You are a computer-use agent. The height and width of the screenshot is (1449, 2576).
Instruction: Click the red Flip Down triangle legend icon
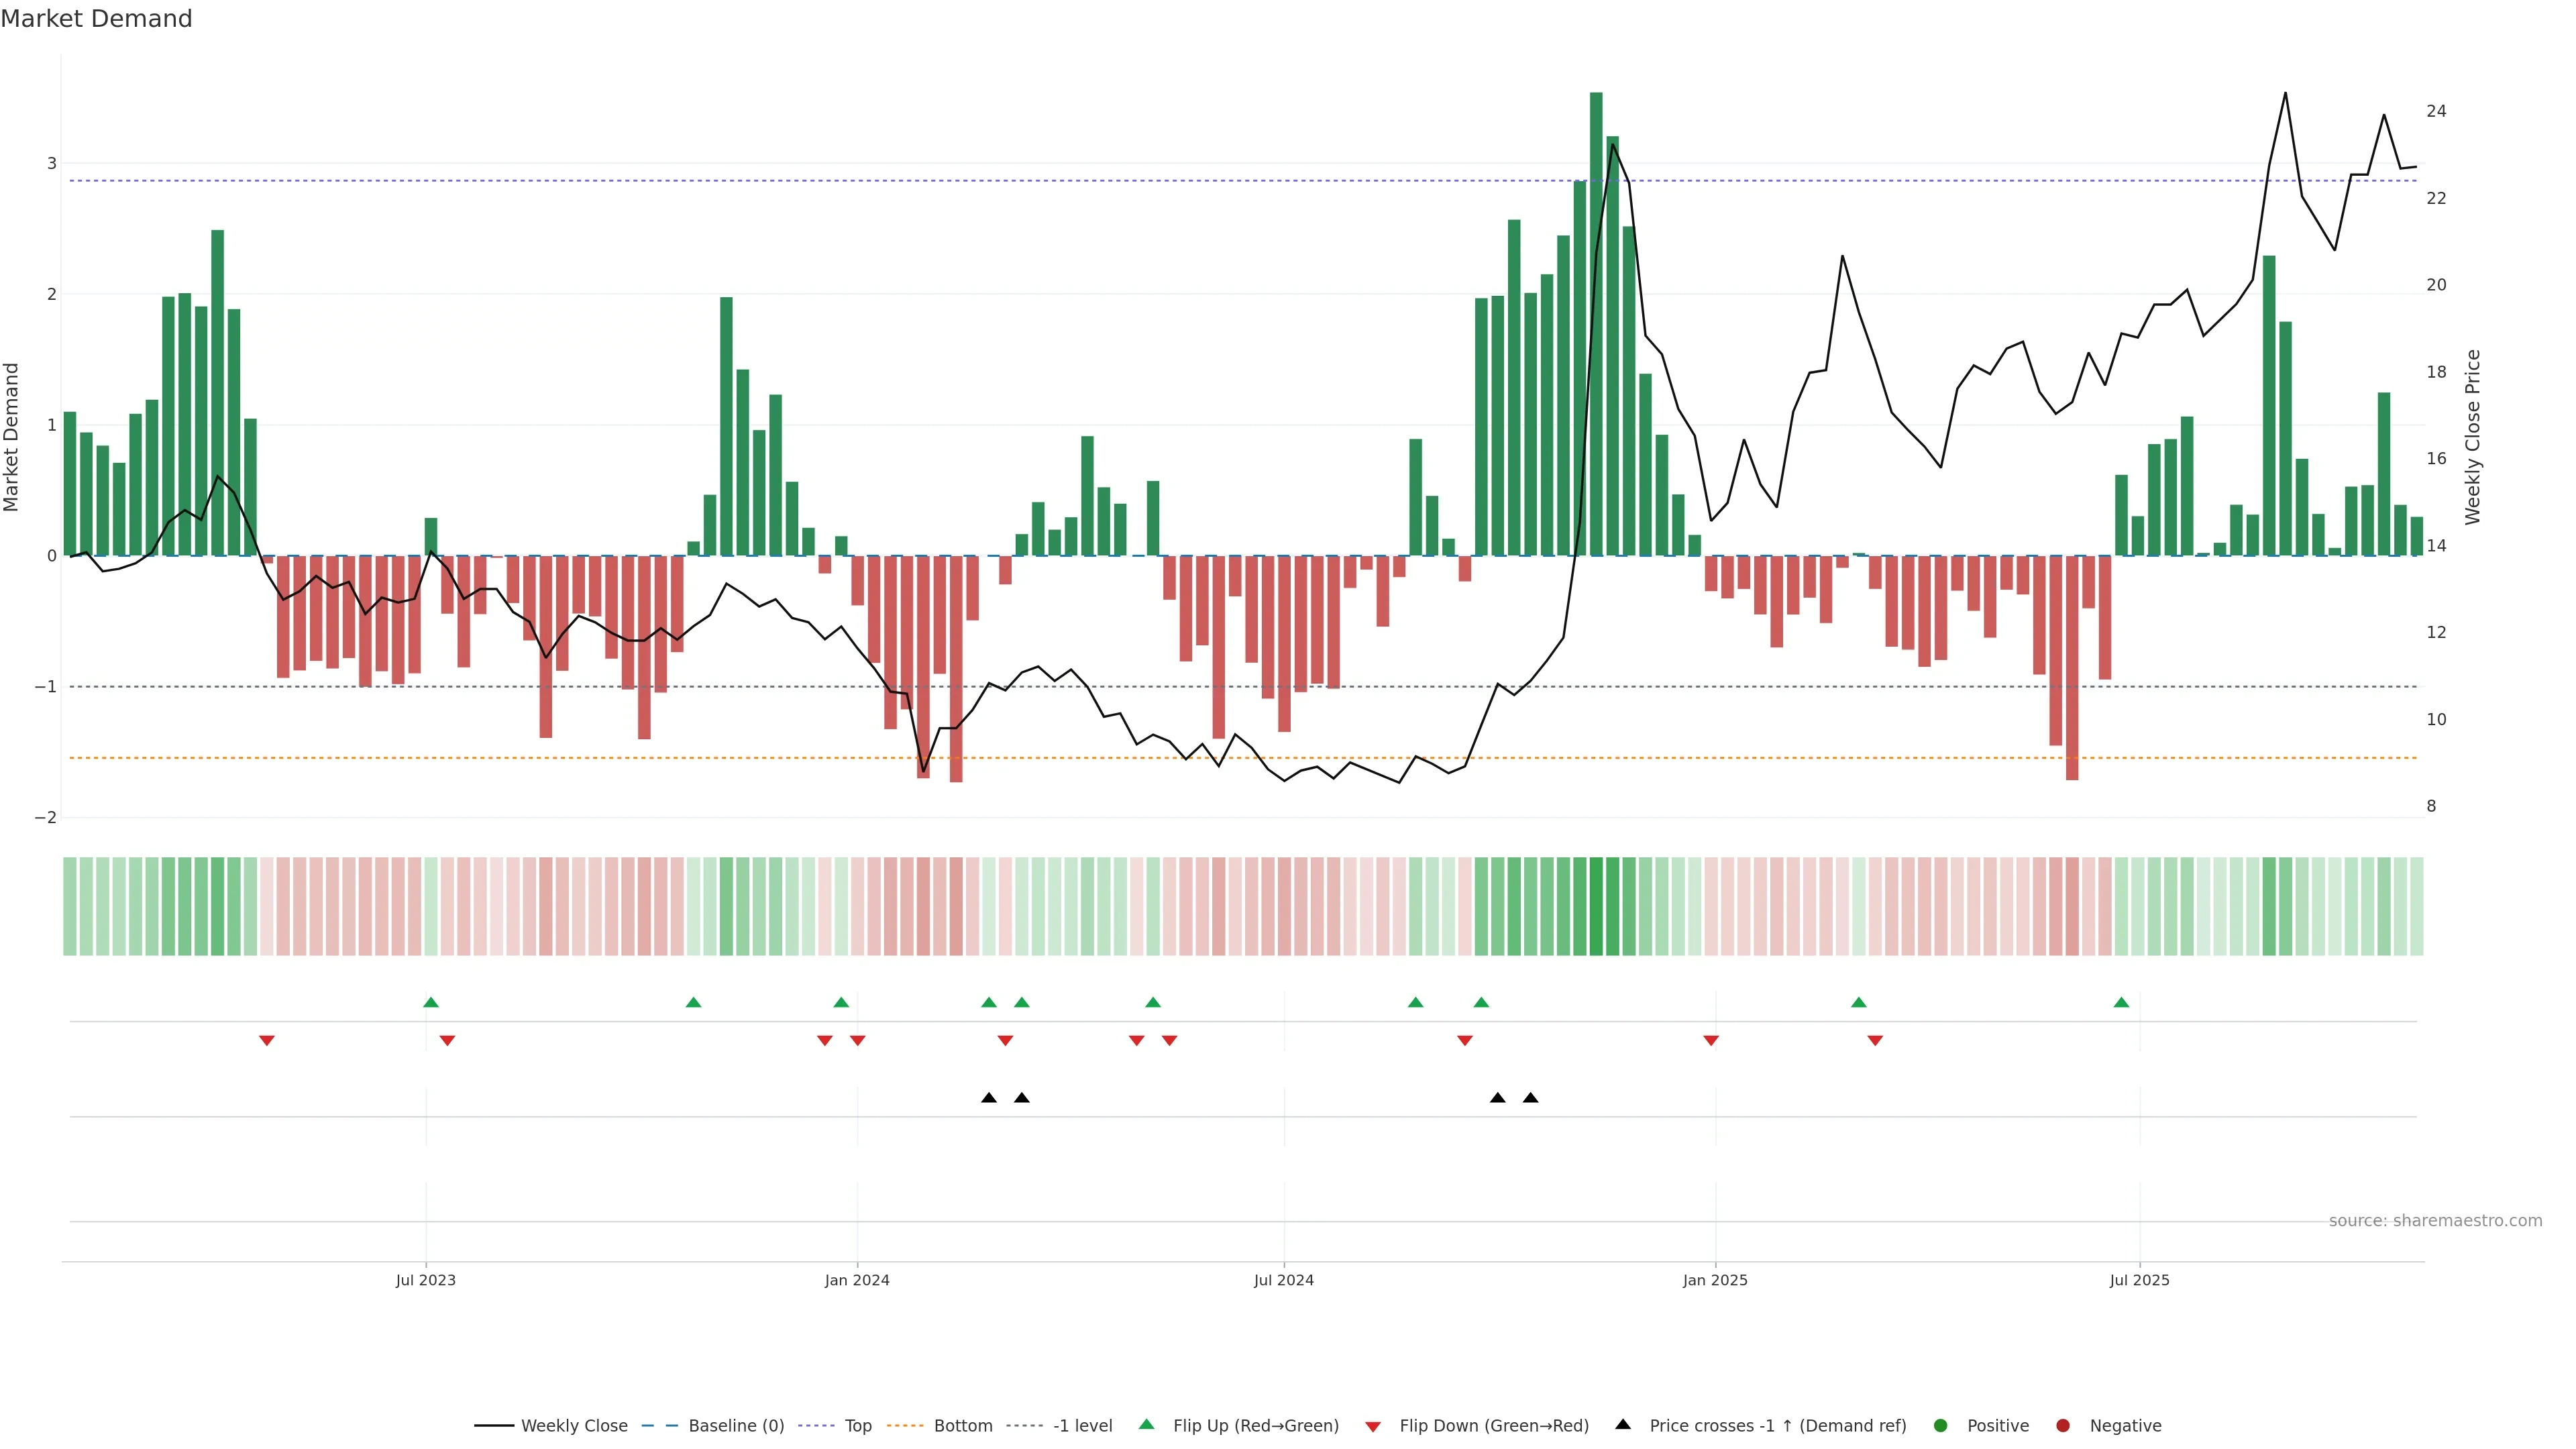pos(1373,1426)
